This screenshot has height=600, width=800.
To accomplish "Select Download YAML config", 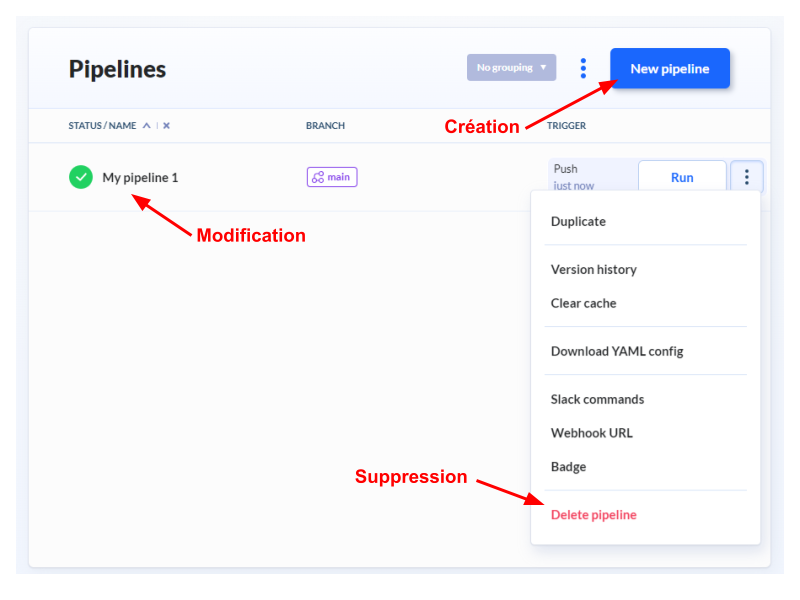I will [x=617, y=351].
